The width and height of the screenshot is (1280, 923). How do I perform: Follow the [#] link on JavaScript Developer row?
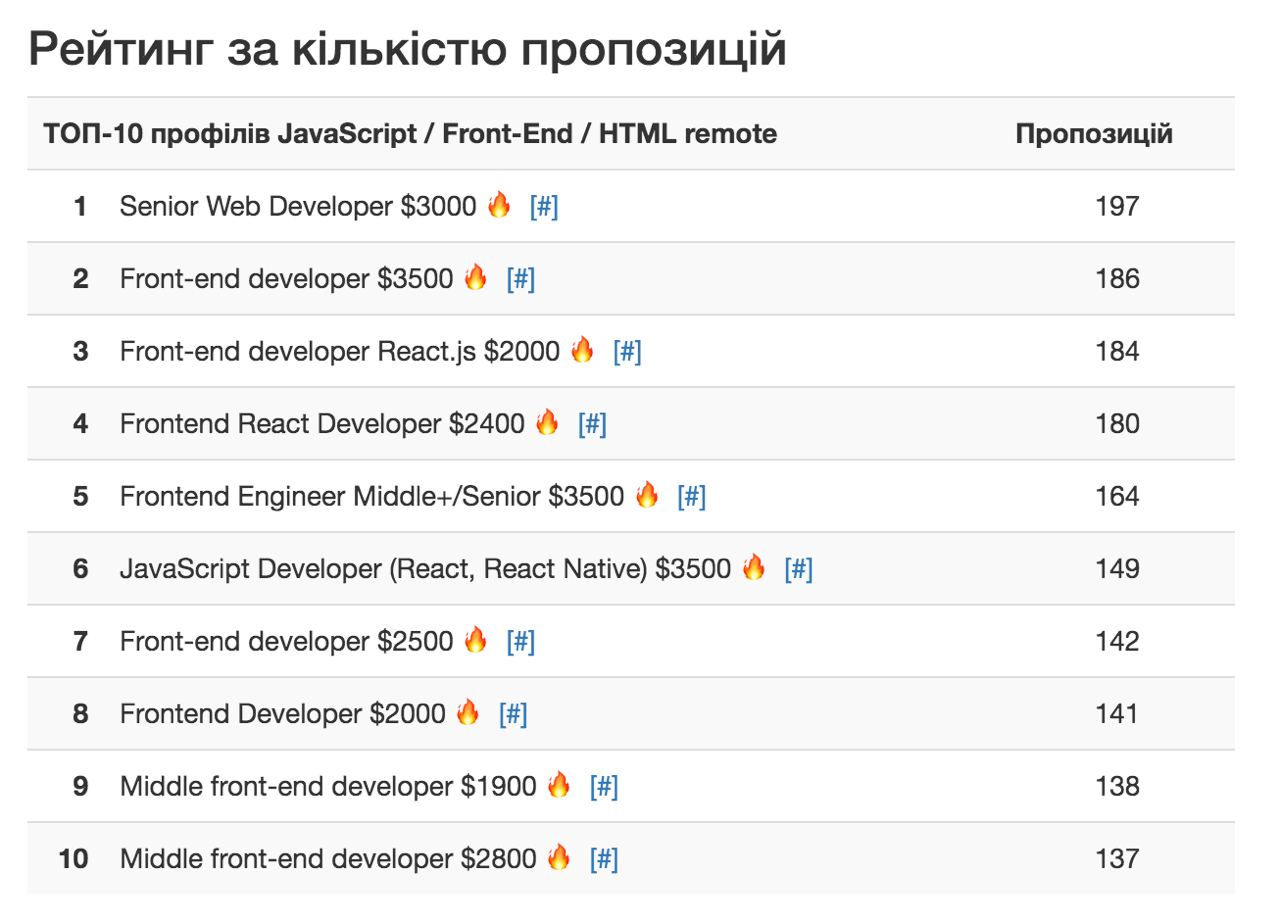click(799, 569)
